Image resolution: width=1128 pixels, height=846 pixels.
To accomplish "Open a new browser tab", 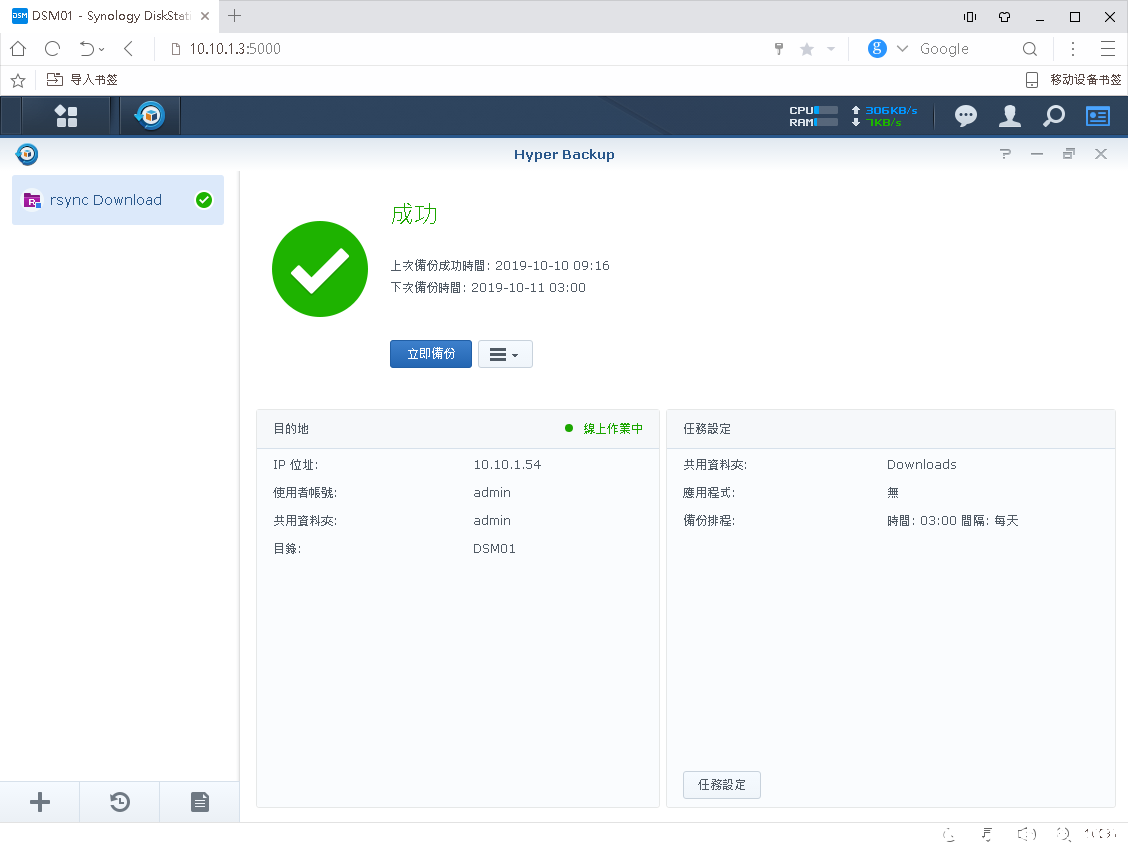I will click(235, 16).
